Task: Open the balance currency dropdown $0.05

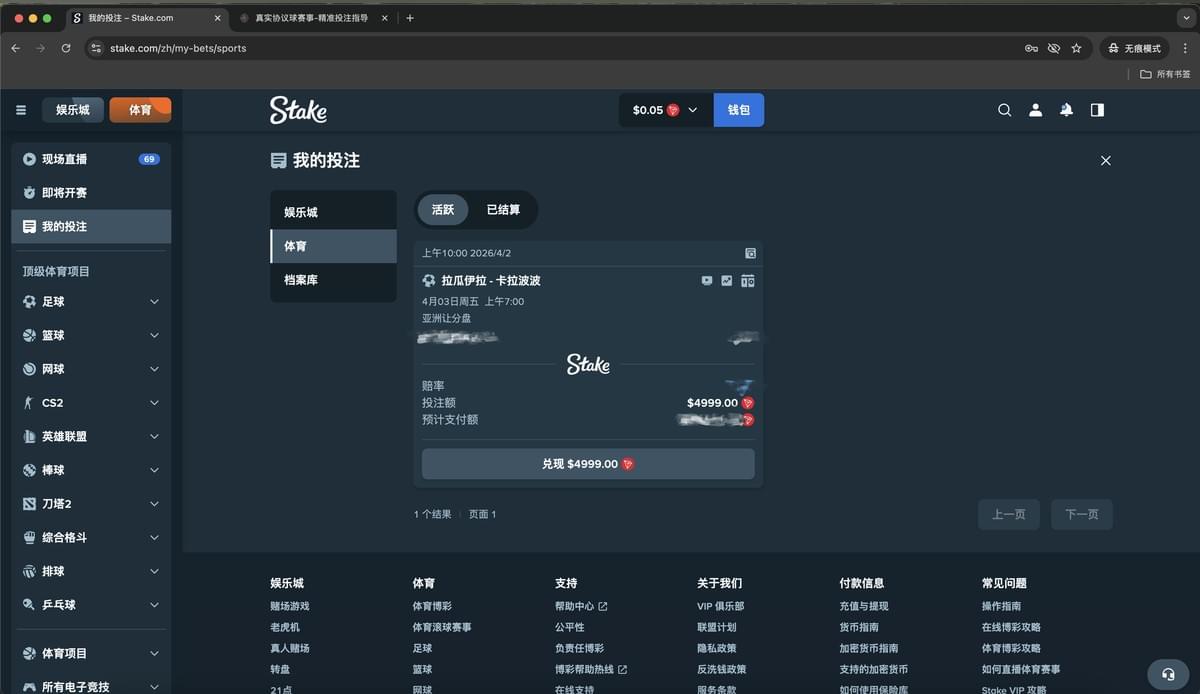Action: (665, 110)
